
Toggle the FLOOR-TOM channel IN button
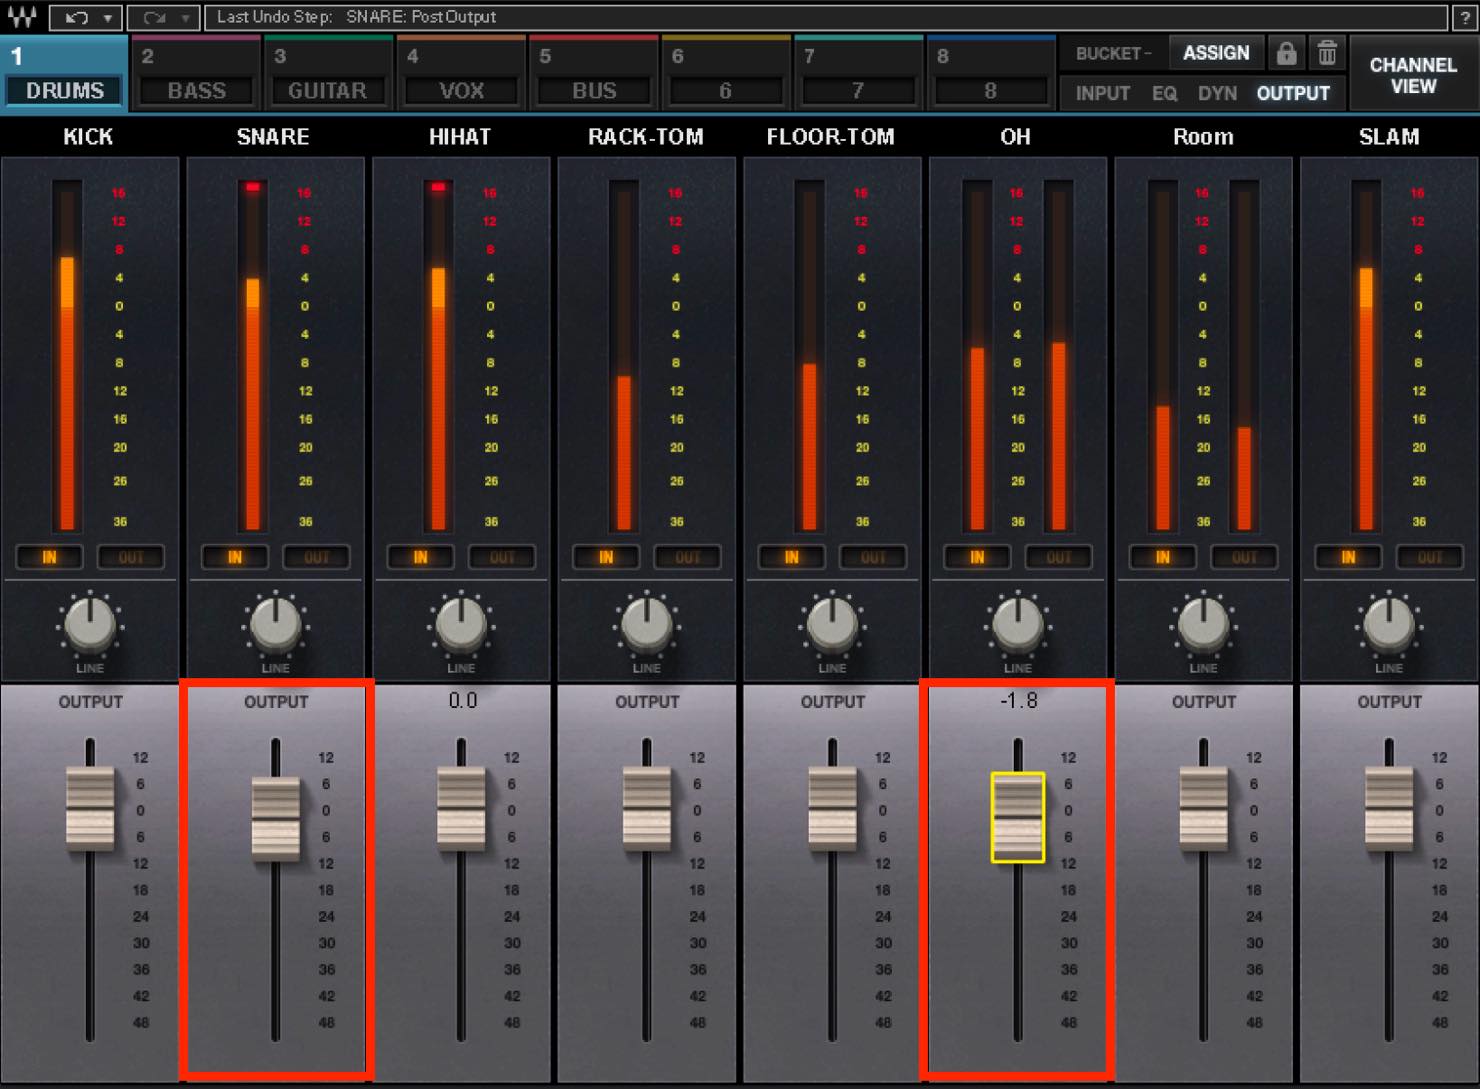791,557
